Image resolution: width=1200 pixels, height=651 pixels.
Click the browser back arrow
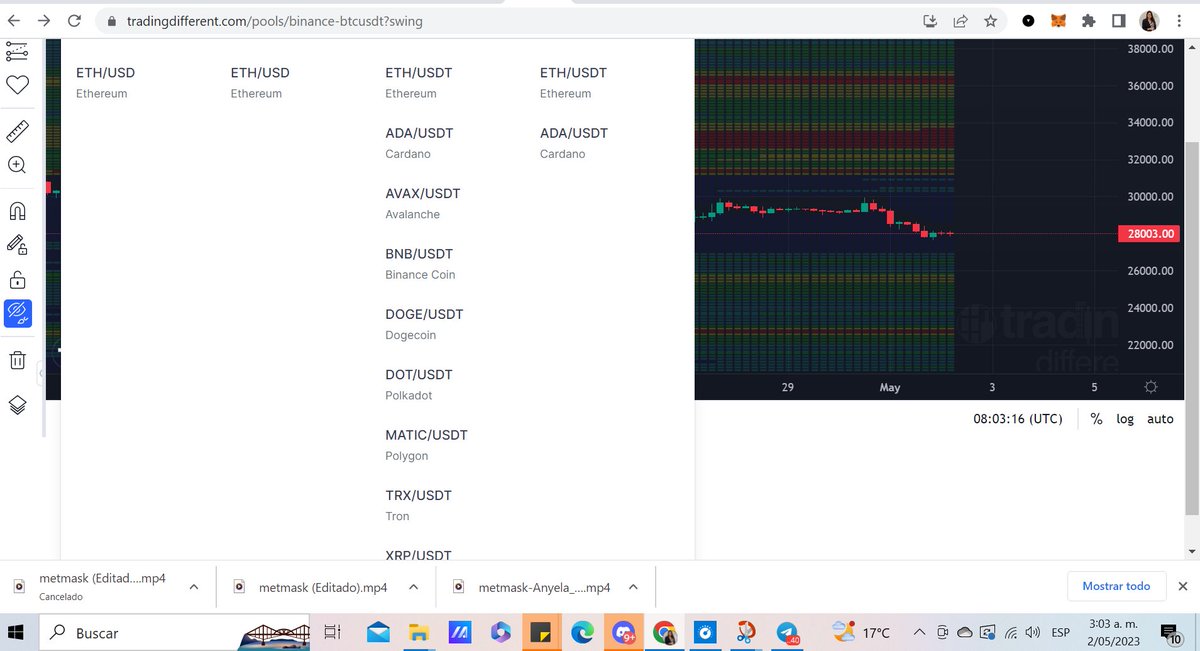(x=14, y=20)
